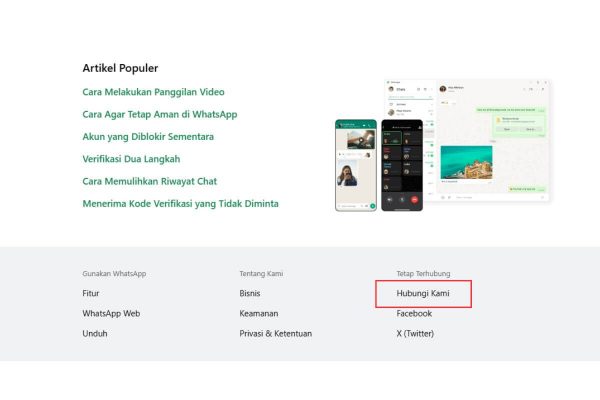Viewport: 600px width, 400px height.
Task: Open the Facebook footer link
Action: [414, 313]
